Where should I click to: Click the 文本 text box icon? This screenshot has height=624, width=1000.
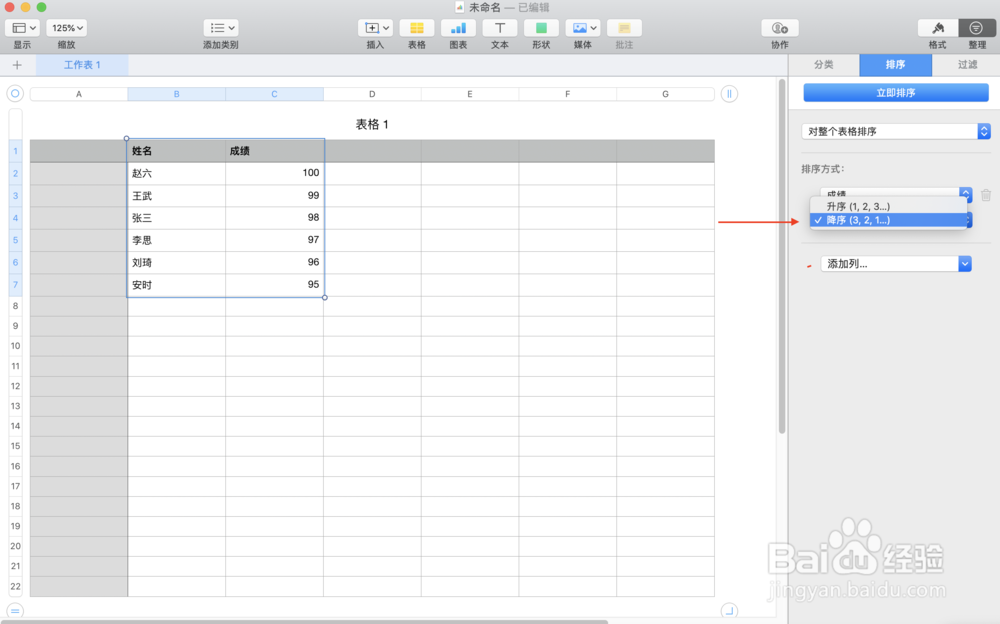point(499,28)
